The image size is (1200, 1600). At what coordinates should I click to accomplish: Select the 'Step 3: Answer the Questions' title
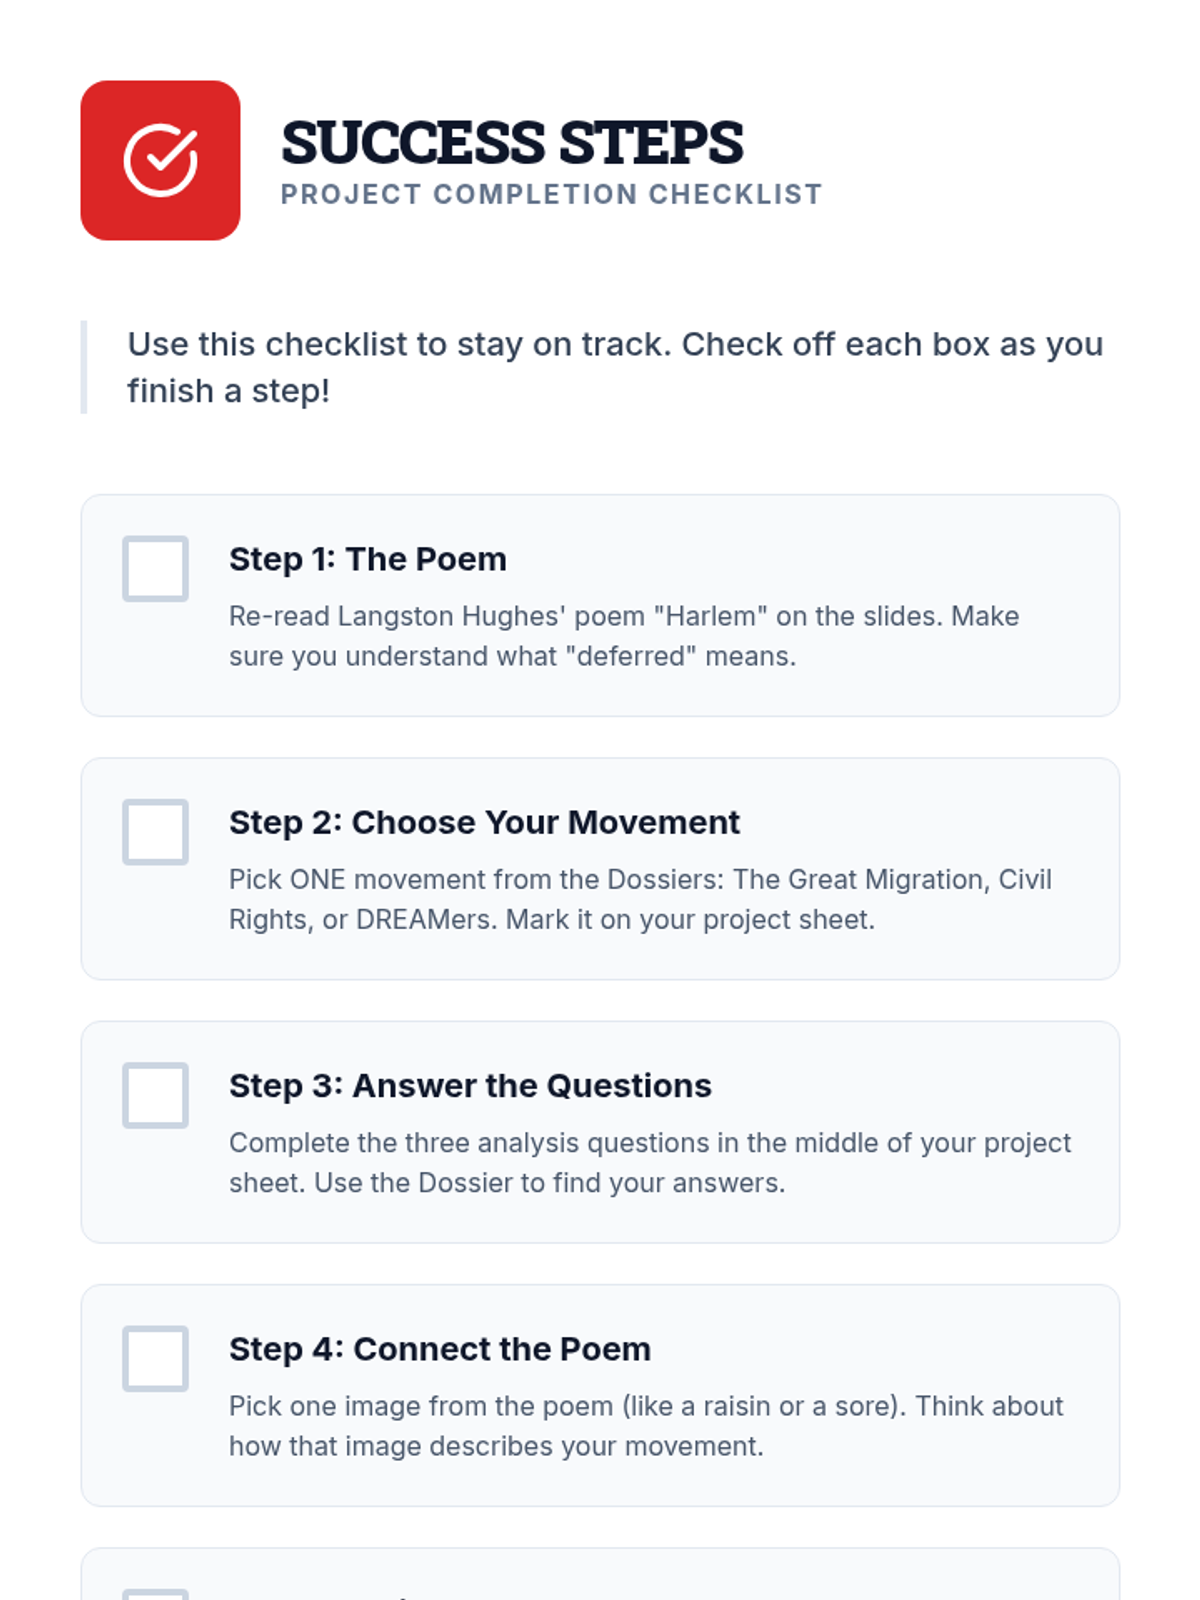click(470, 1085)
